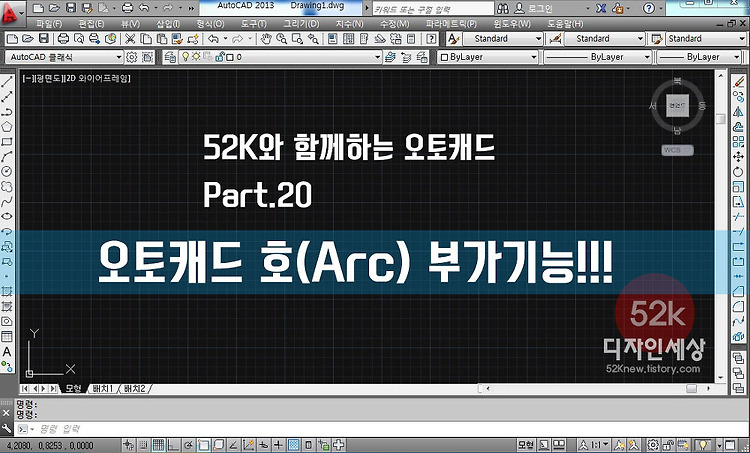750x453 pixels.
Task: Open the 수정(M) menu
Action: (x=395, y=23)
